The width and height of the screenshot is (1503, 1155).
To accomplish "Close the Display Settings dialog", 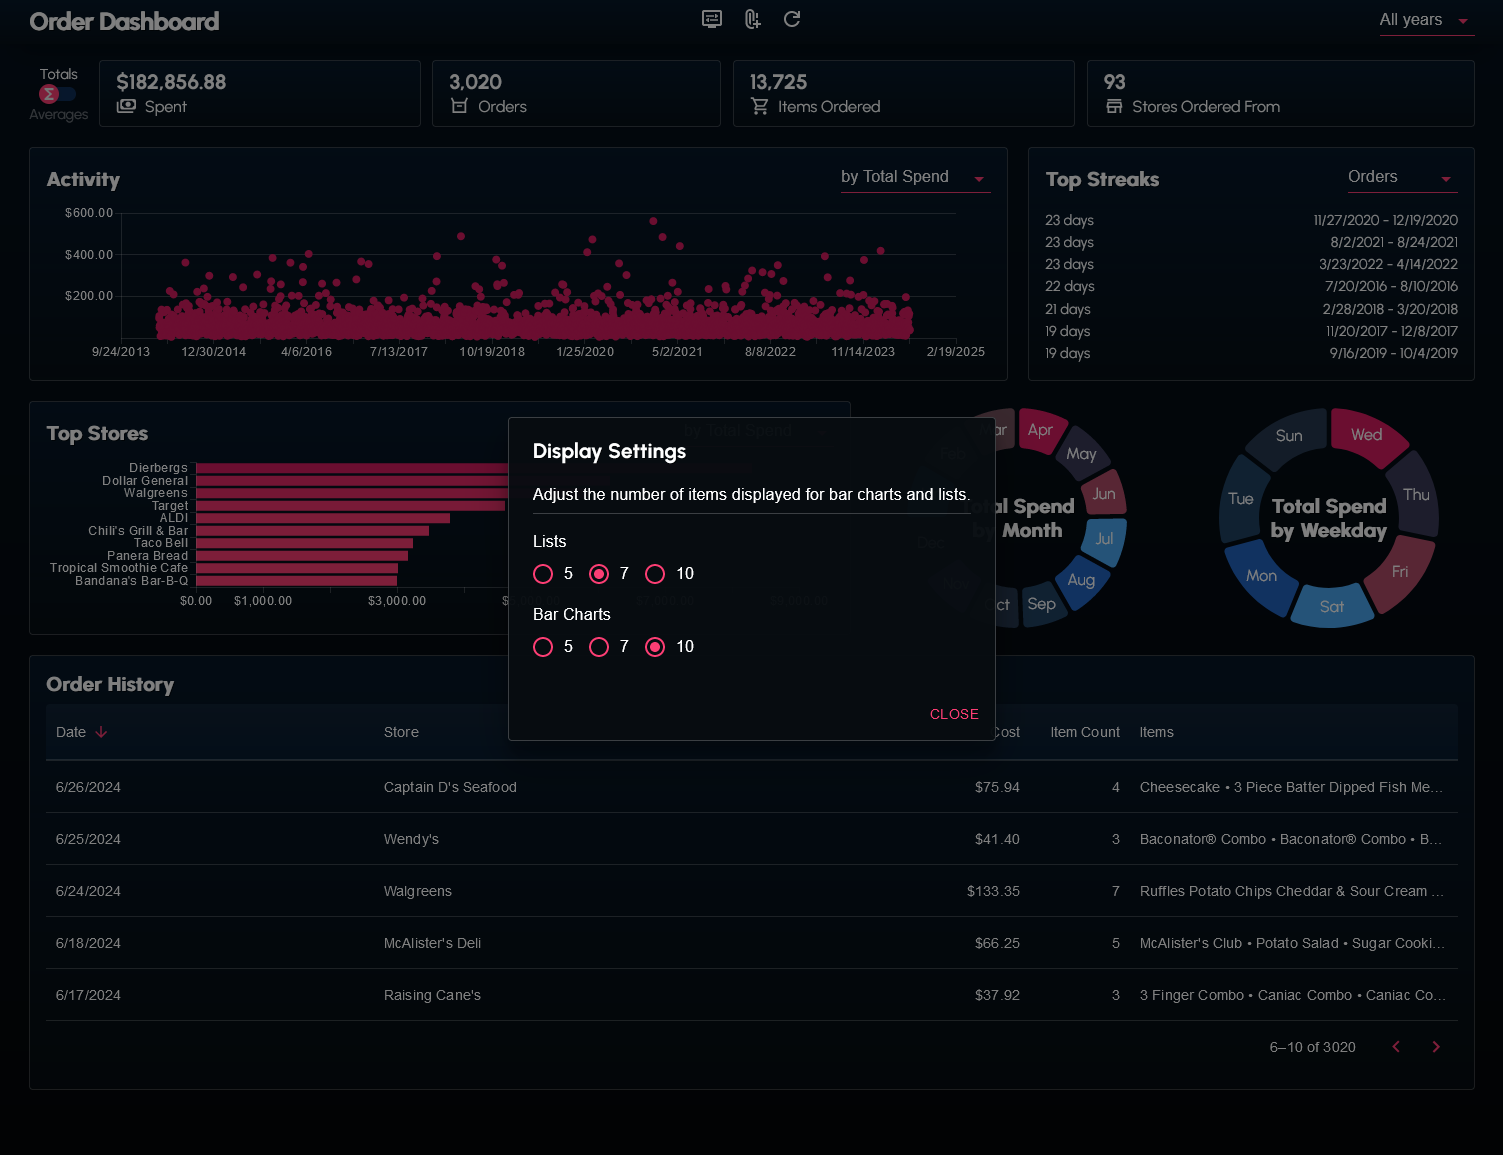I will click(953, 714).
